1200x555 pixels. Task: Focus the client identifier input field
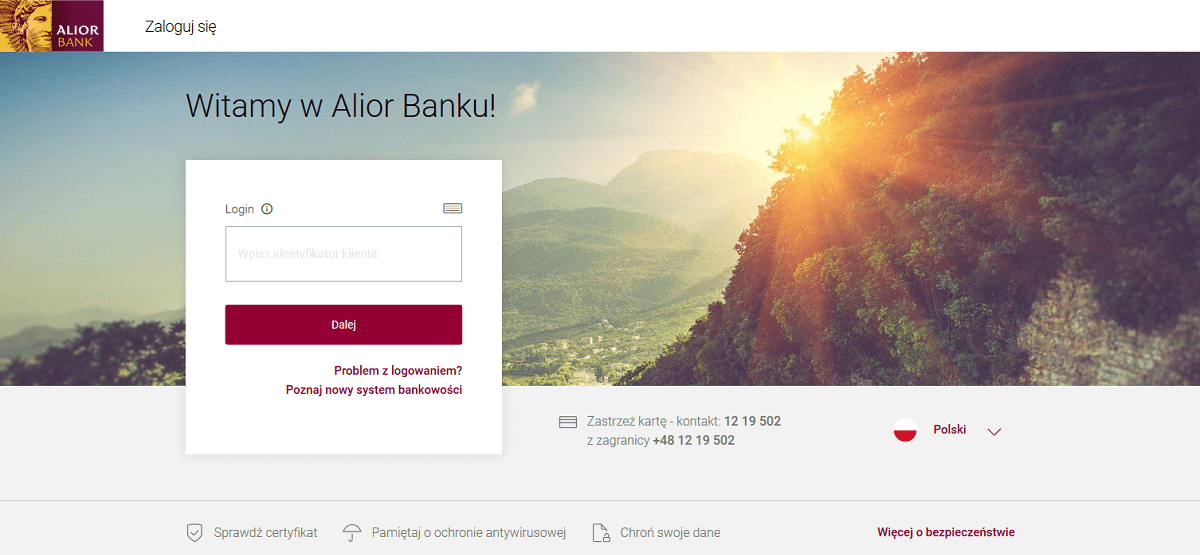pos(343,254)
